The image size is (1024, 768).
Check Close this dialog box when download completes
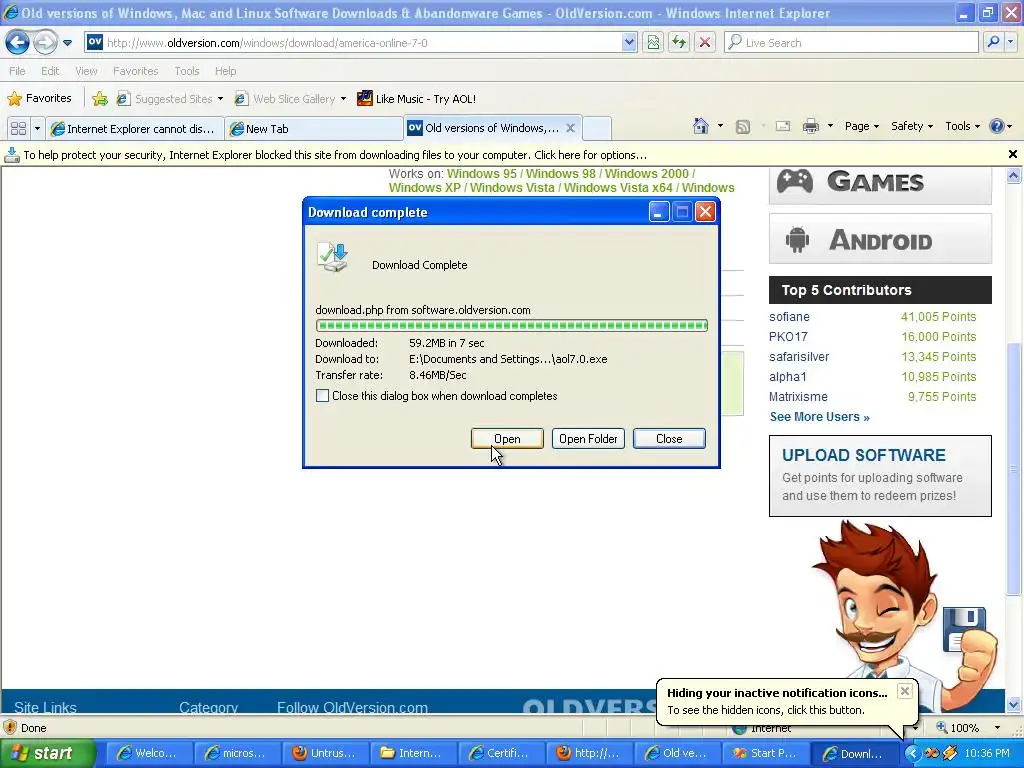[x=322, y=396]
